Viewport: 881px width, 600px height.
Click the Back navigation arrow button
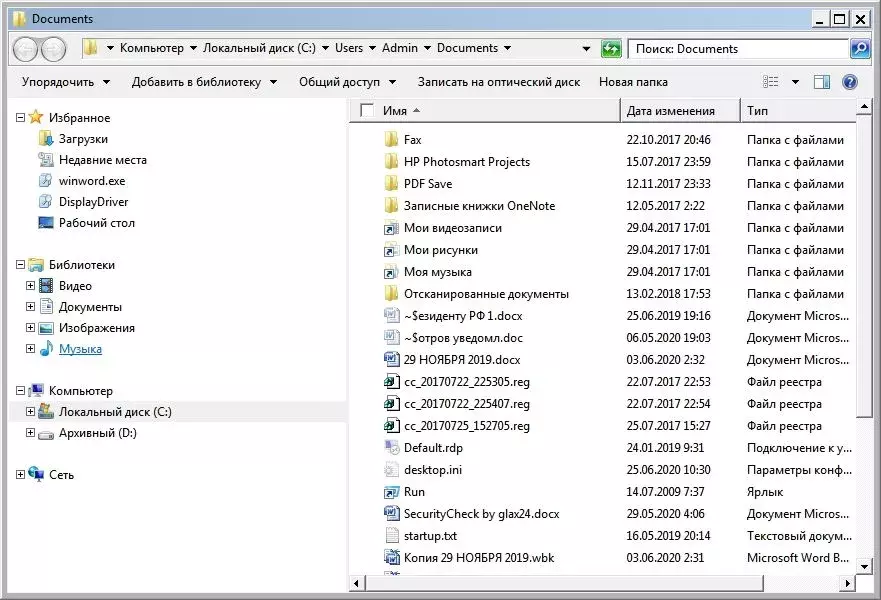point(25,50)
